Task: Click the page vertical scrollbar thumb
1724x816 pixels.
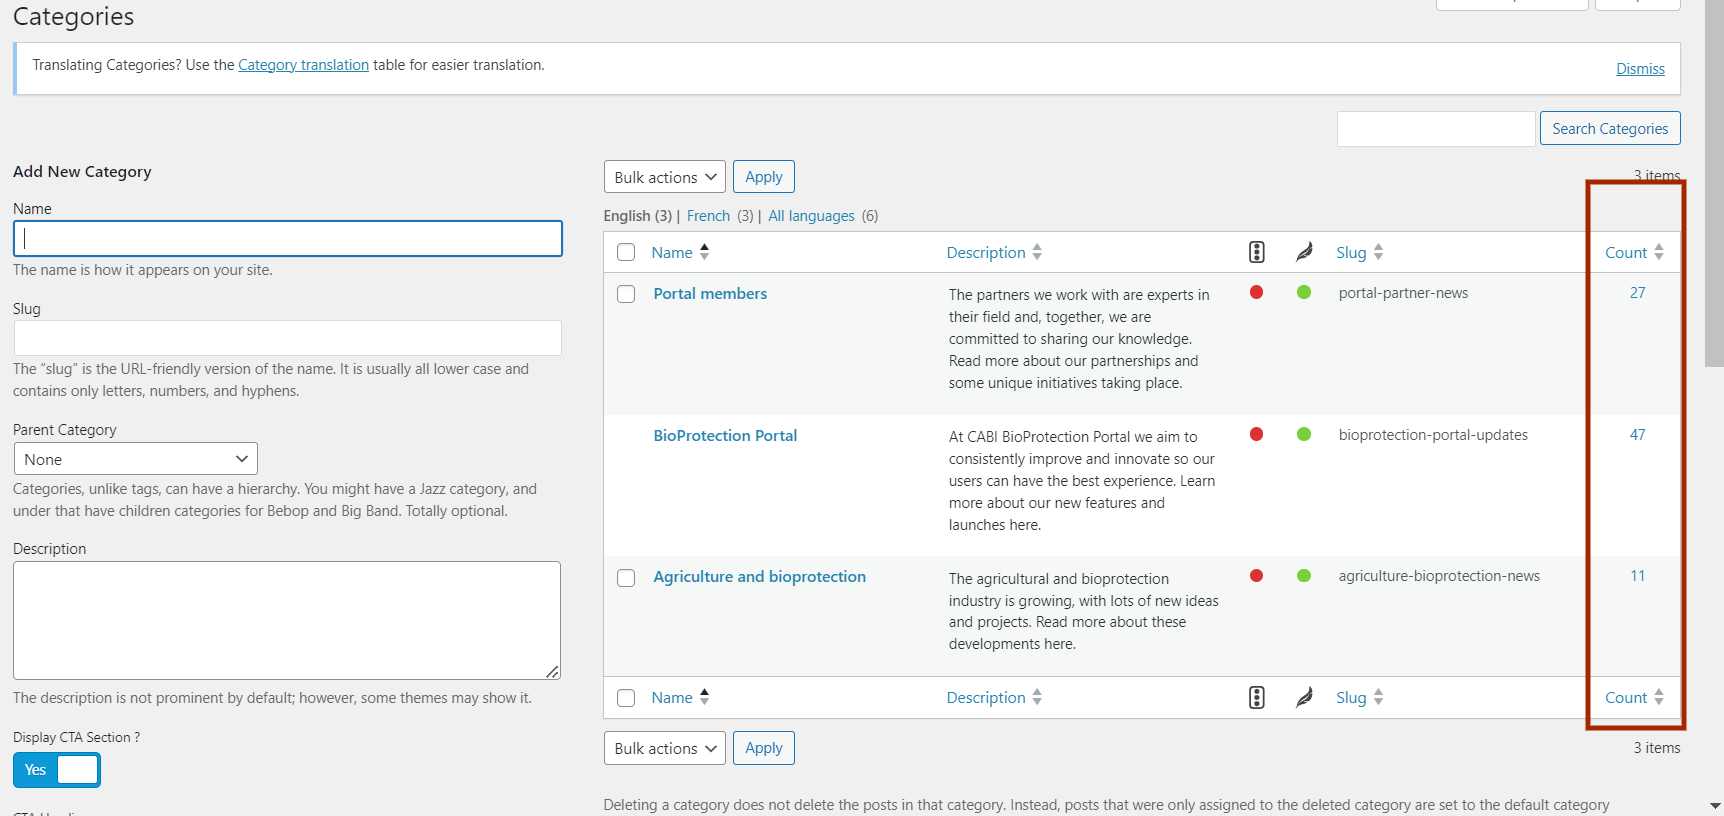Action: [1714, 185]
